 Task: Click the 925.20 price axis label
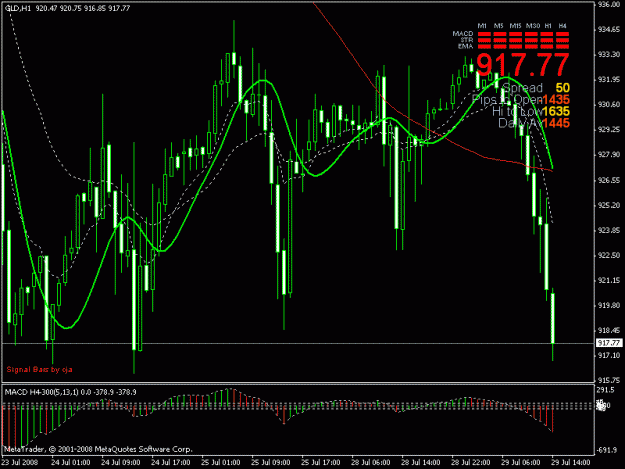609,205
